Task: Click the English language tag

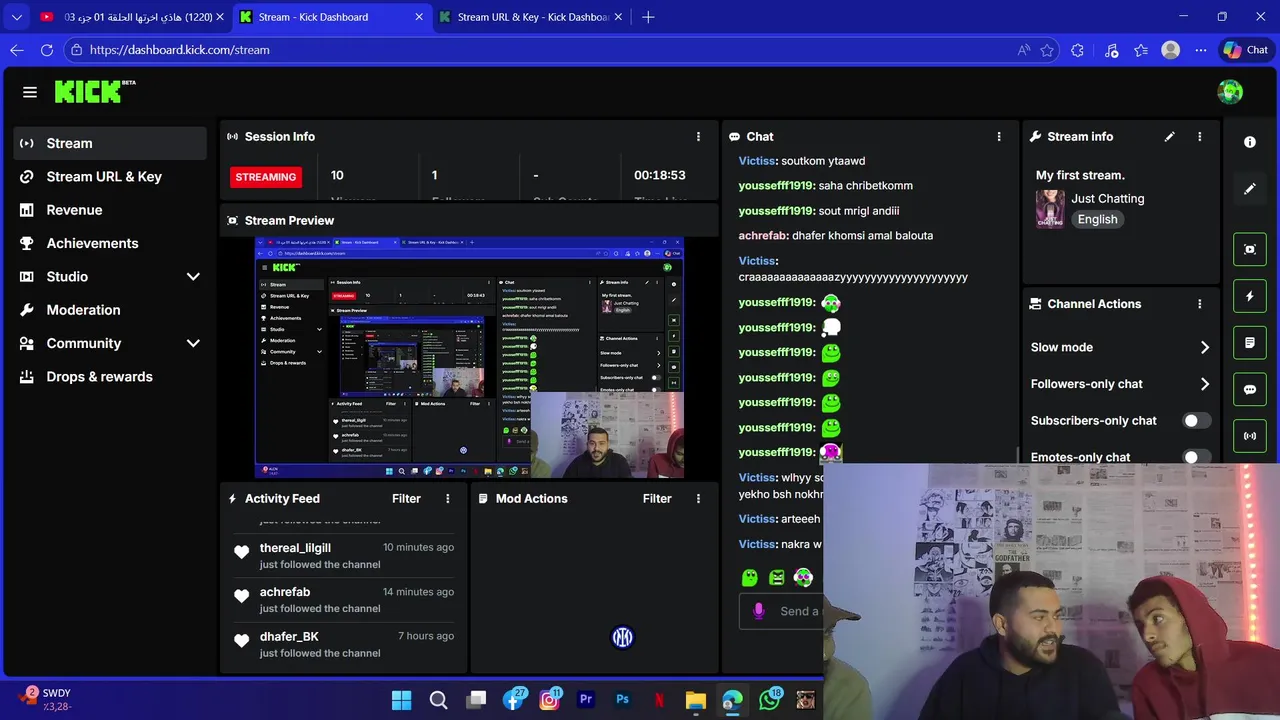Action: coord(1097,220)
